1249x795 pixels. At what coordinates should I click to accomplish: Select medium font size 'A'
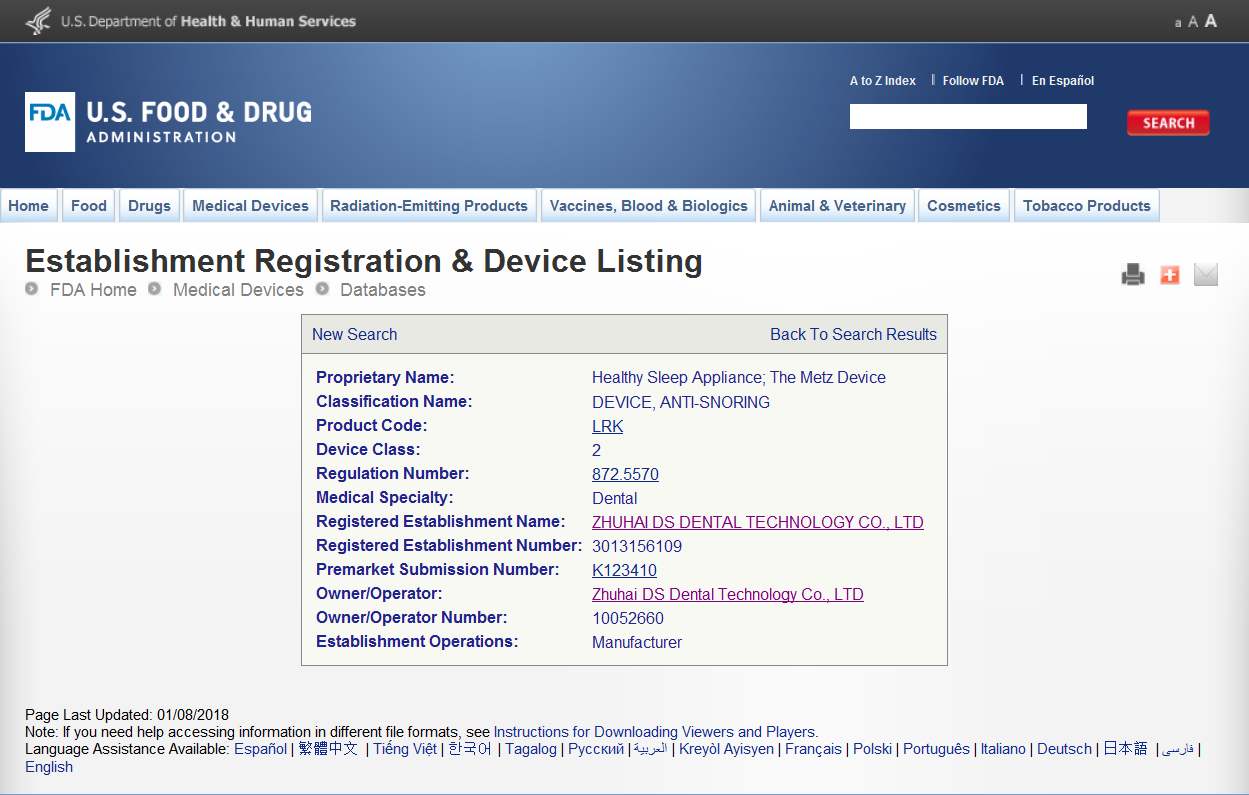[1193, 22]
